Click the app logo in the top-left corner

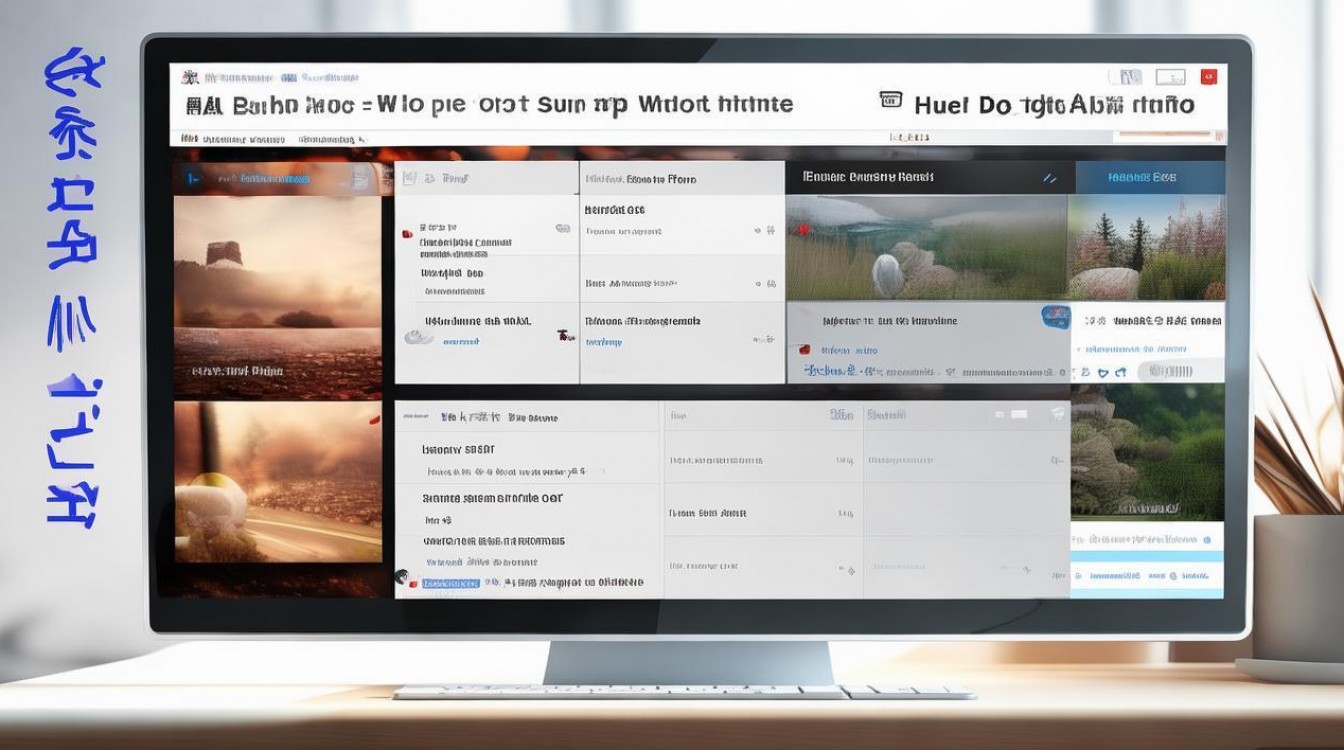click(187, 77)
